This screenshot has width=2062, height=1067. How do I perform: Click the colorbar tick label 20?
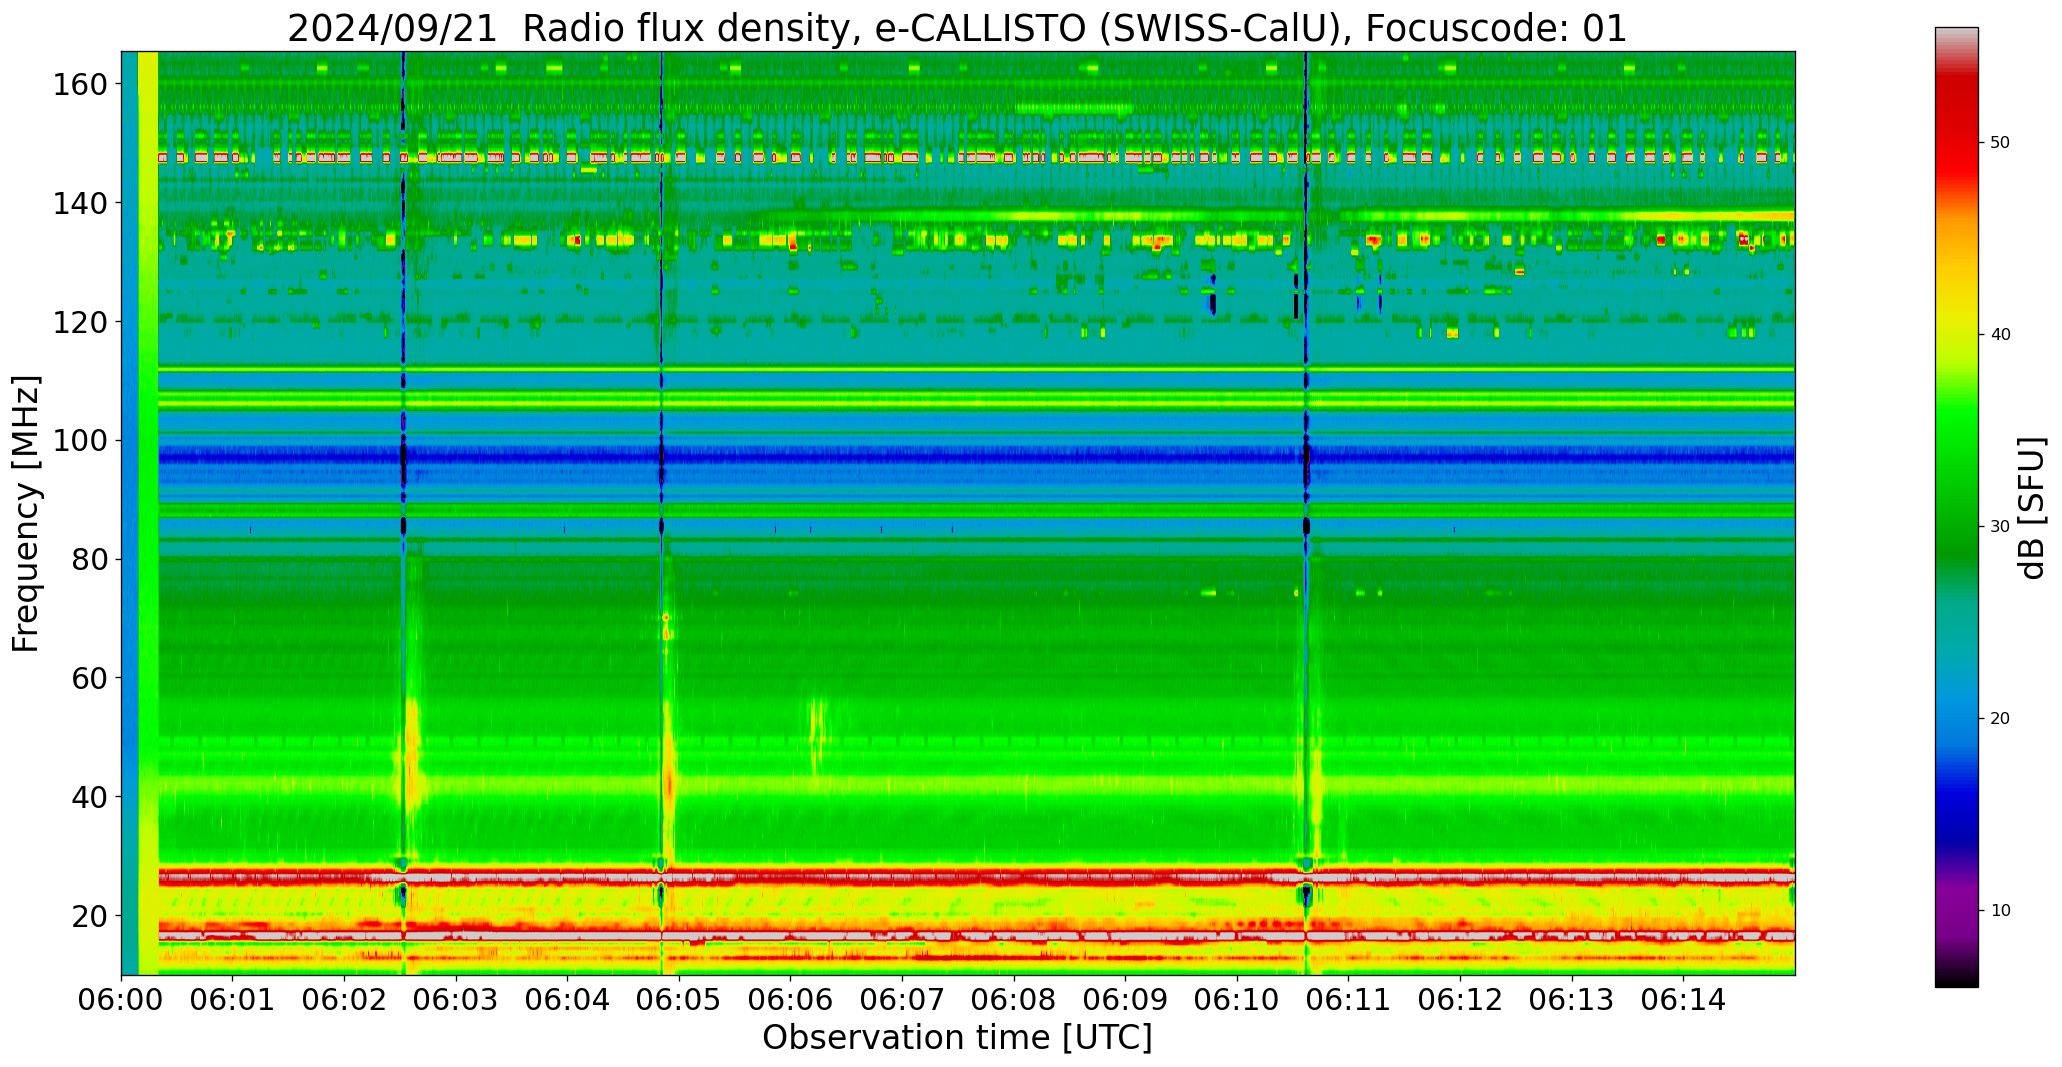[2000, 719]
